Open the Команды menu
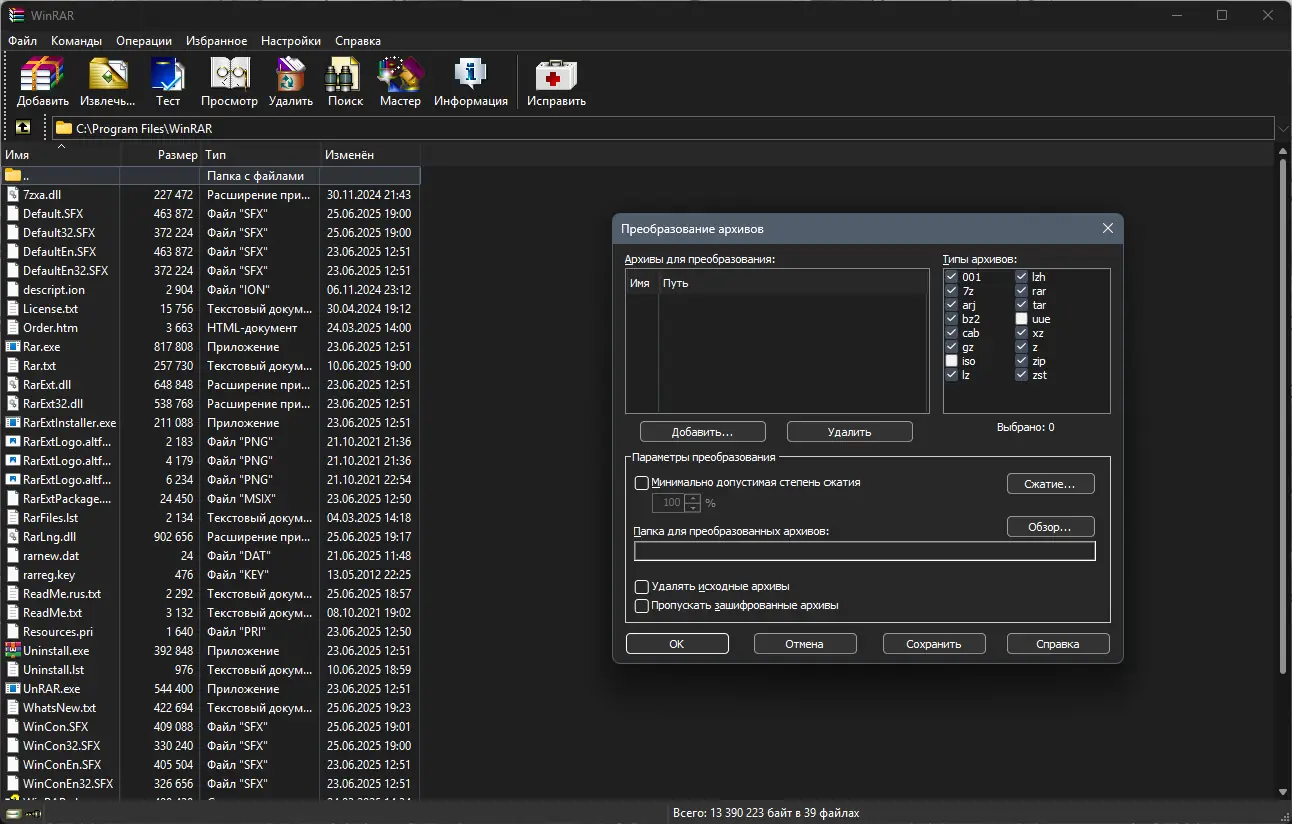Image resolution: width=1292 pixels, height=824 pixels. tap(76, 41)
